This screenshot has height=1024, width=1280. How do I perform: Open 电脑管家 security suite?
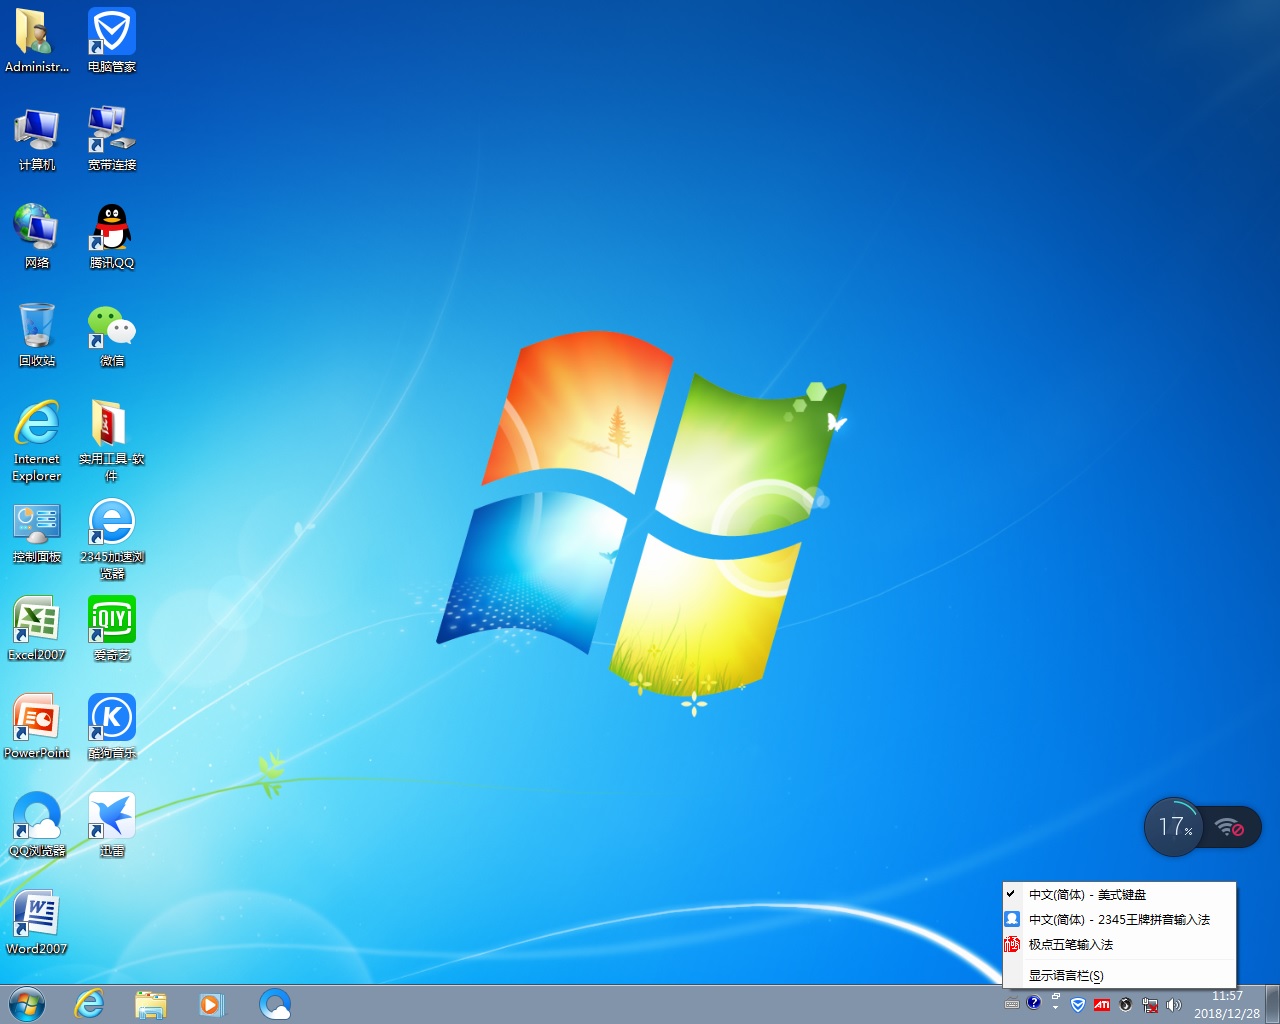[x=111, y=30]
